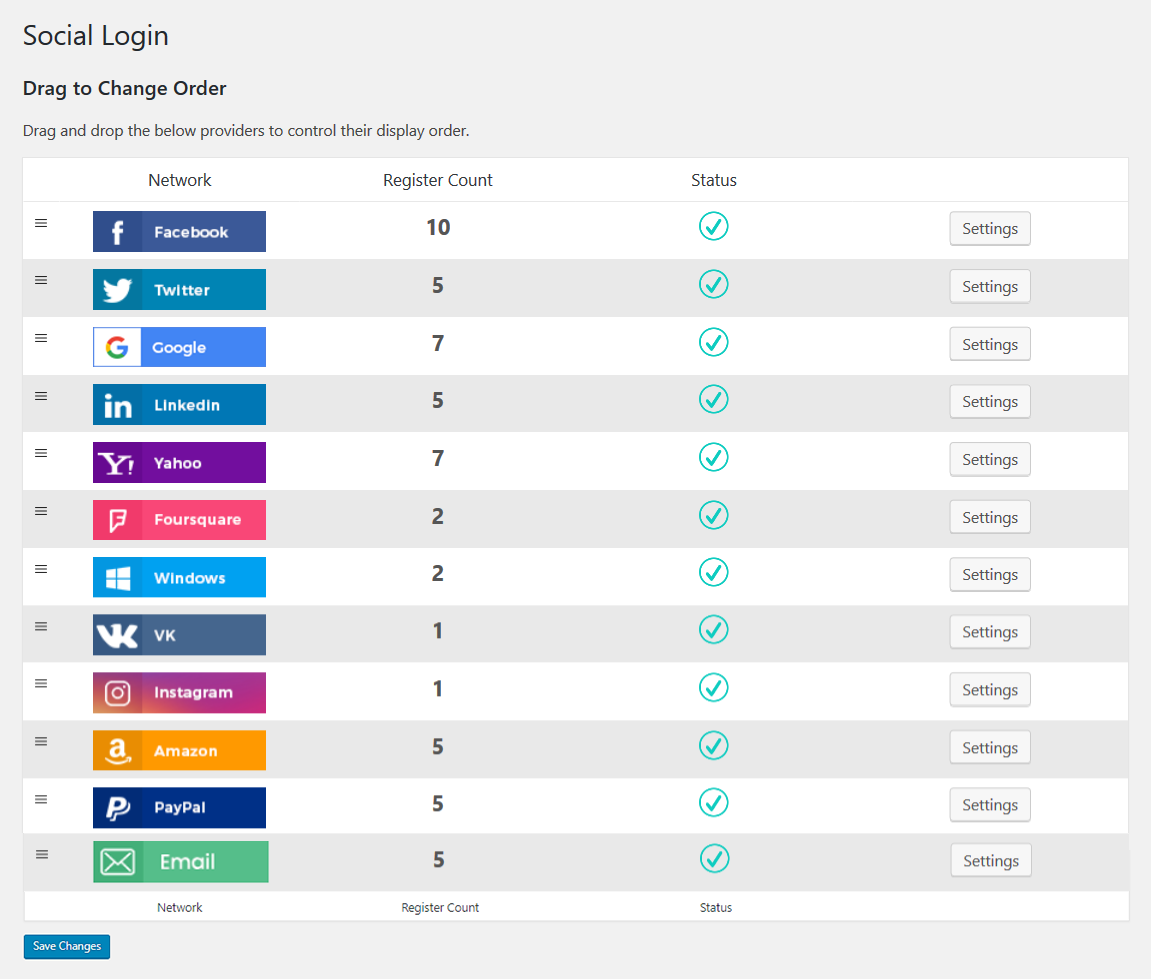Click the Amazon row drag handle
The width and height of the screenshot is (1151, 979).
point(41,741)
